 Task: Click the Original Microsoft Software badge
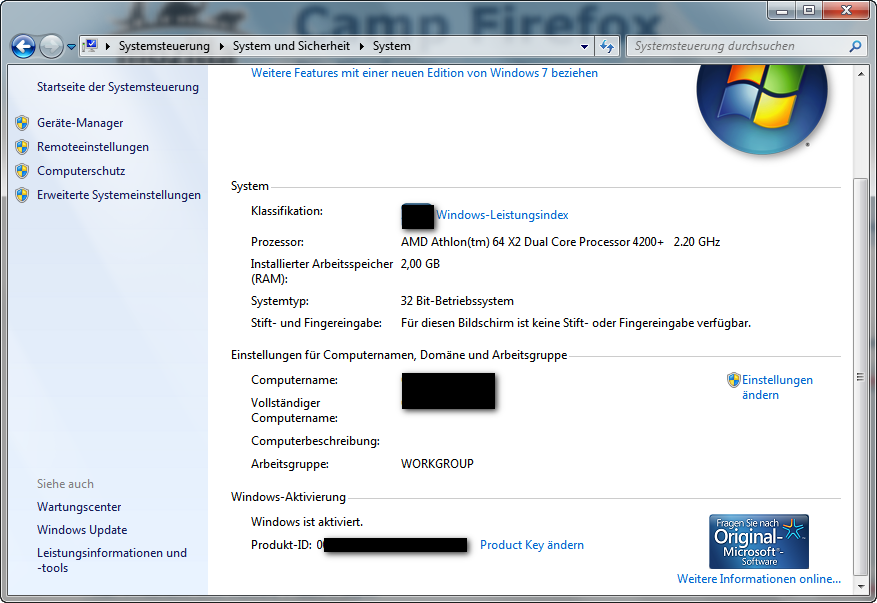(759, 541)
